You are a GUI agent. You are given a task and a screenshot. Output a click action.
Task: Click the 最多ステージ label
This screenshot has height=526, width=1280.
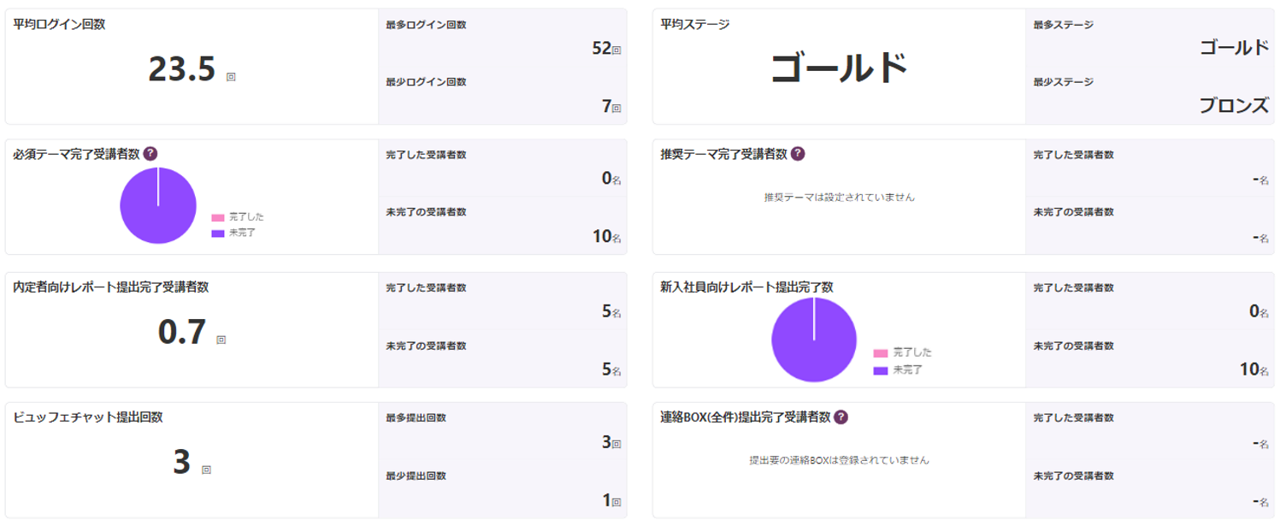pos(1063,25)
